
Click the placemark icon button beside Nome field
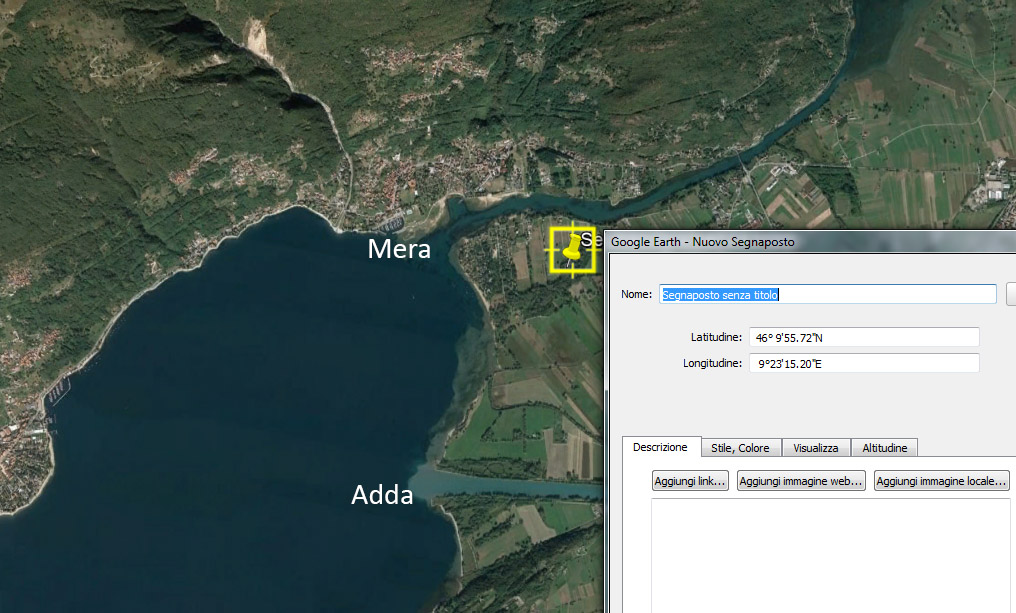[1011, 294]
